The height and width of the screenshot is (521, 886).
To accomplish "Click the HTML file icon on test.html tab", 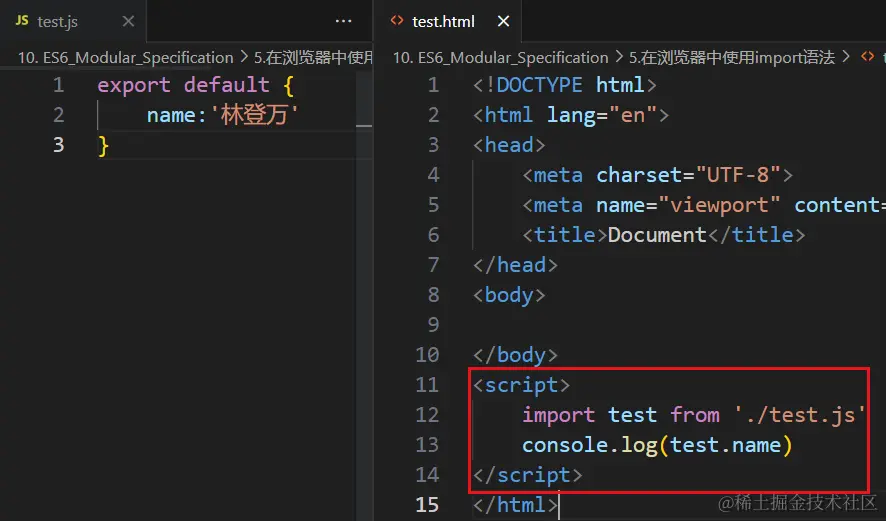I will [x=397, y=21].
